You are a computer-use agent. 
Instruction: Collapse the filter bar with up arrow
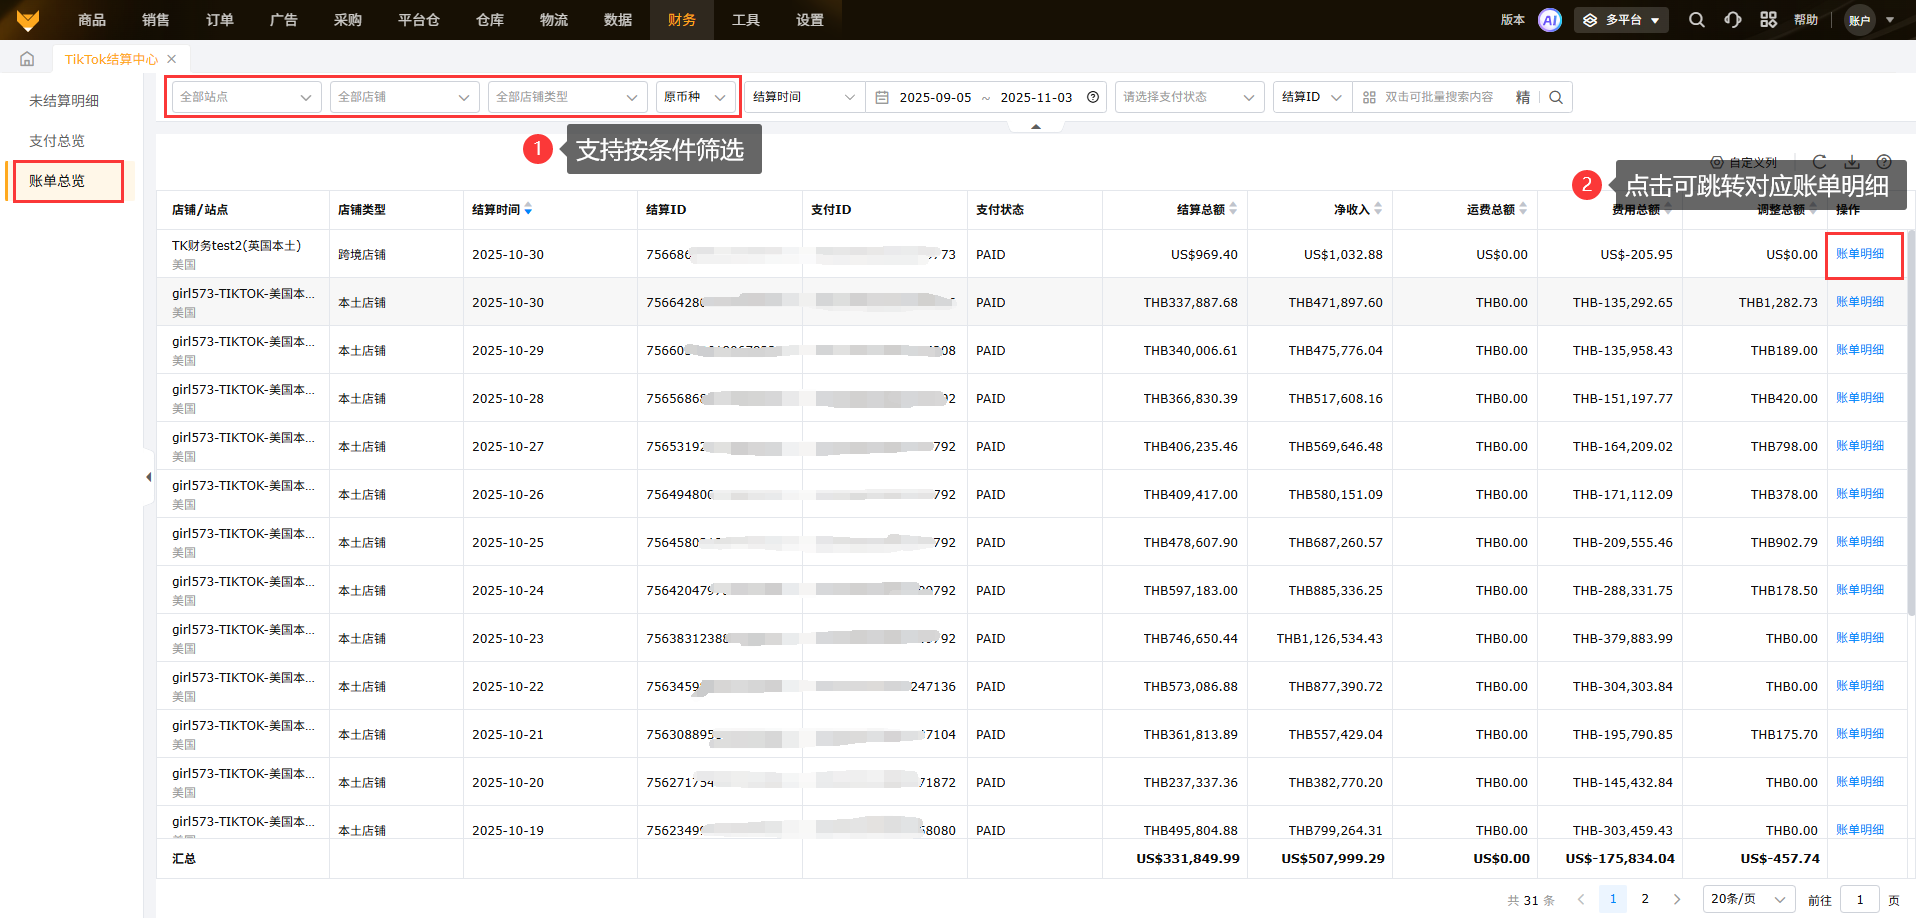1036,127
